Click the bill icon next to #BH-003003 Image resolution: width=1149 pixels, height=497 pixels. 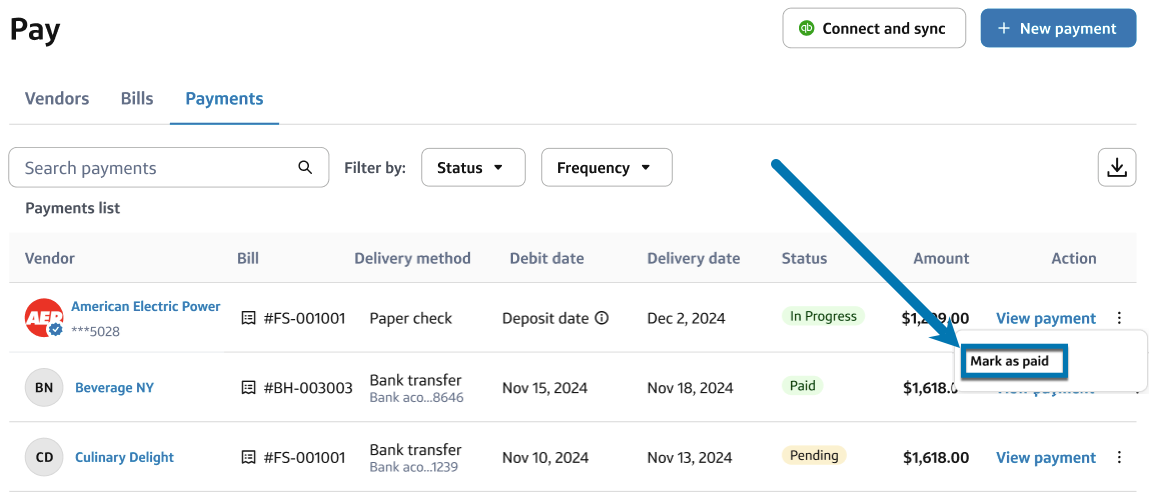point(249,388)
